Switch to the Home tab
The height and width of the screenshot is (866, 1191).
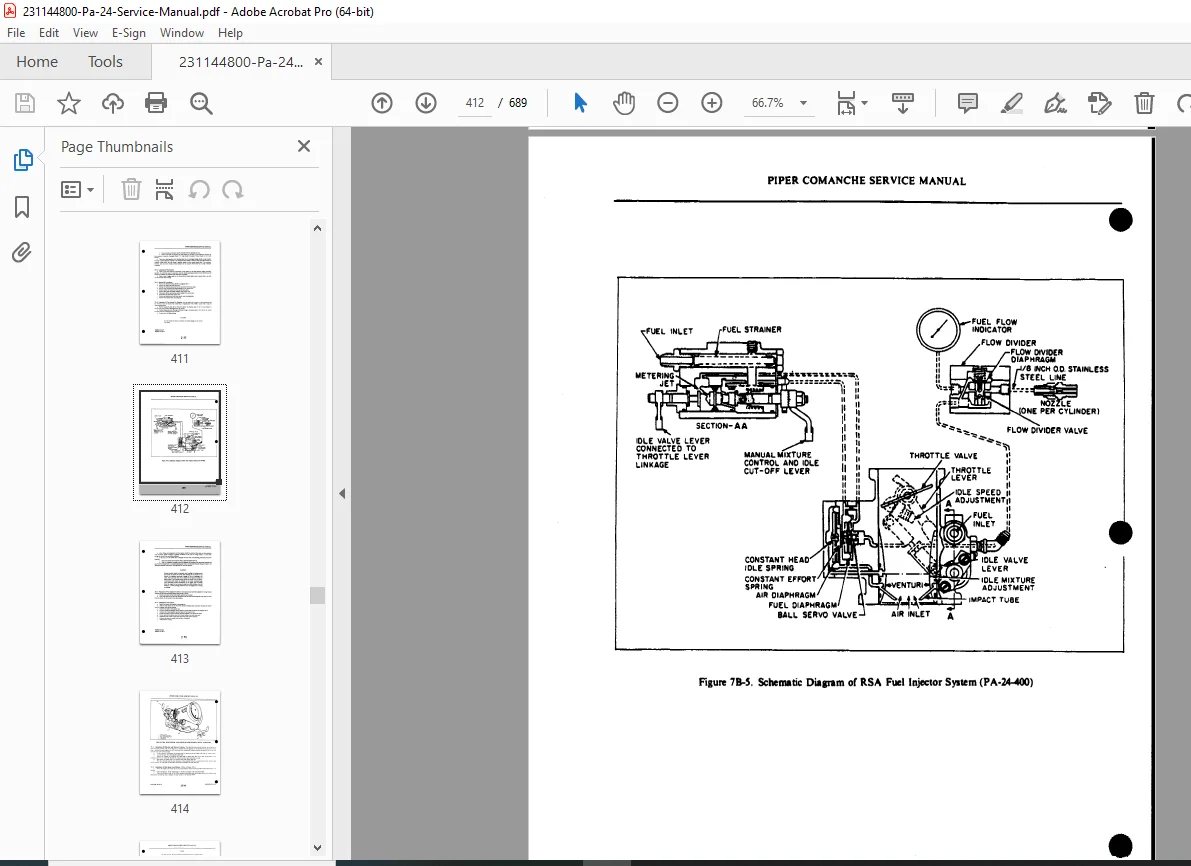[37, 62]
